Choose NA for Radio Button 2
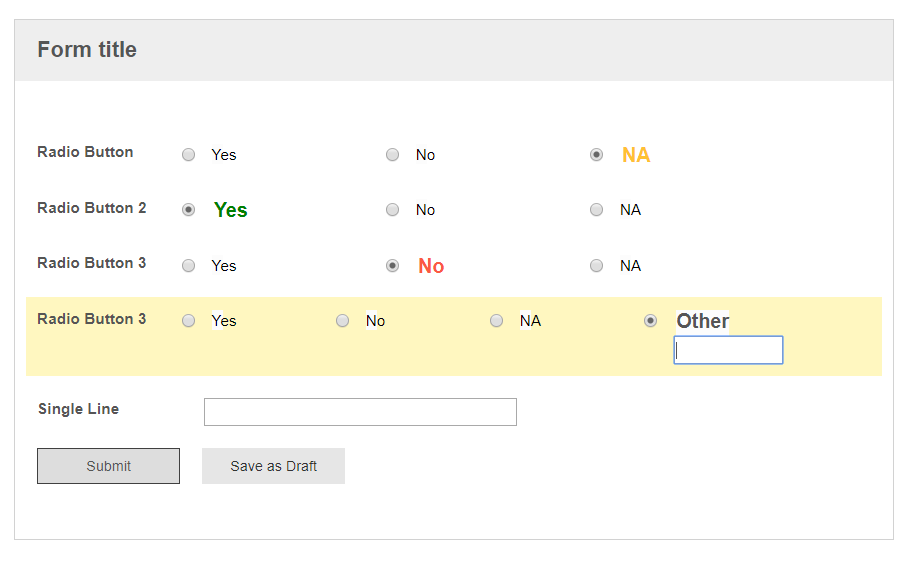 point(597,210)
